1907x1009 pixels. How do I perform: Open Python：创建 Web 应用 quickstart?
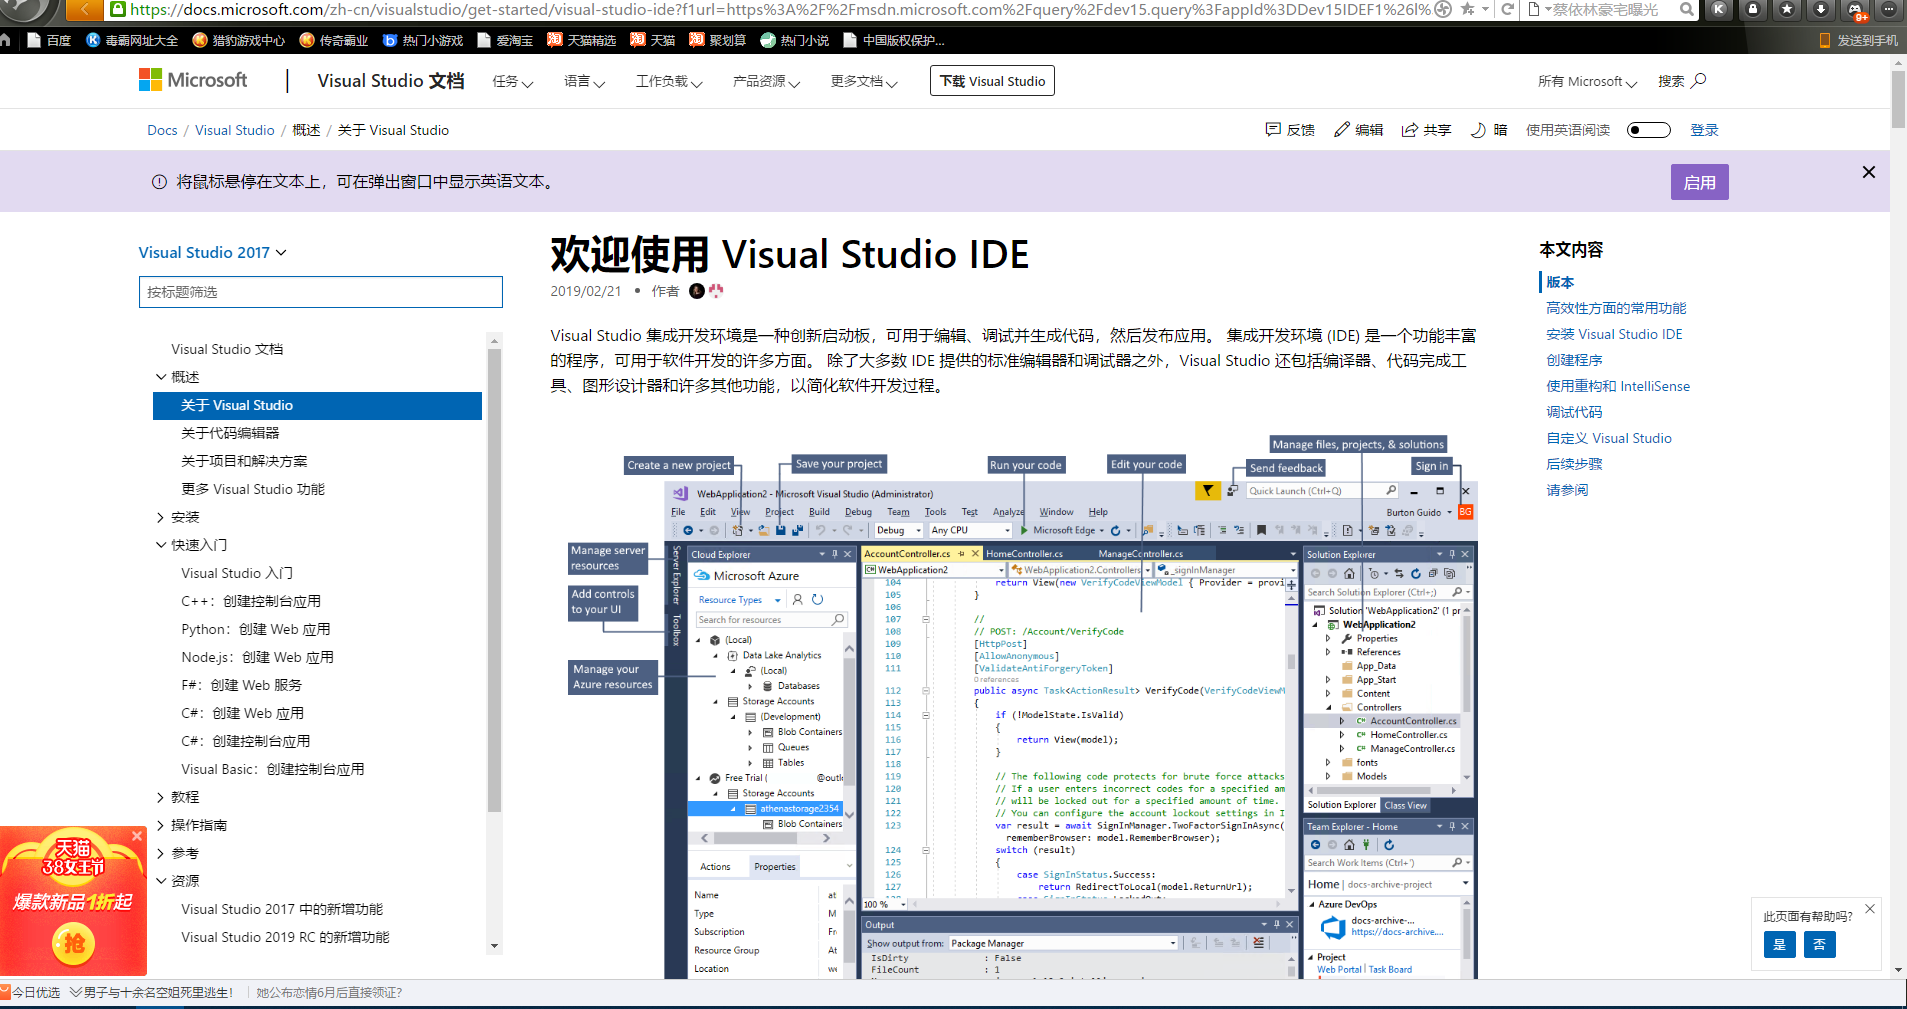click(x=256, y=629)
